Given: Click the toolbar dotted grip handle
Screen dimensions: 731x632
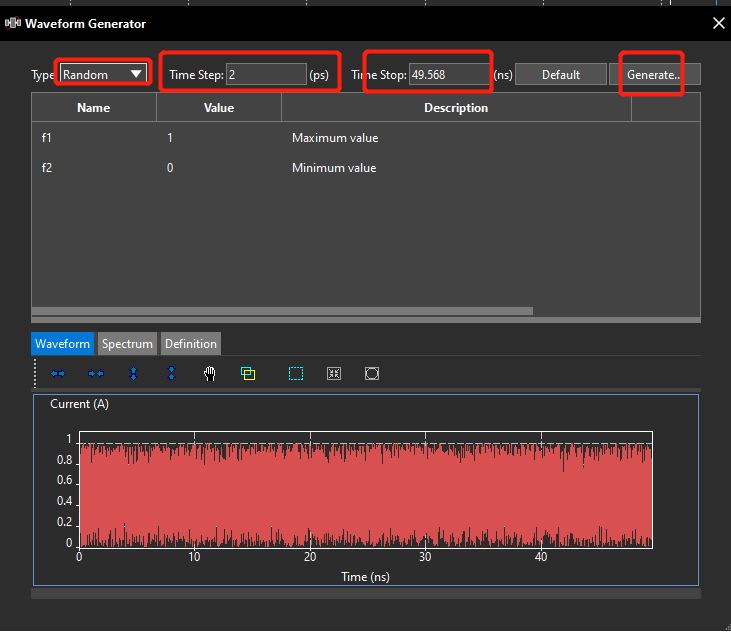Looking at the screenshot, I should pos(35,373).
